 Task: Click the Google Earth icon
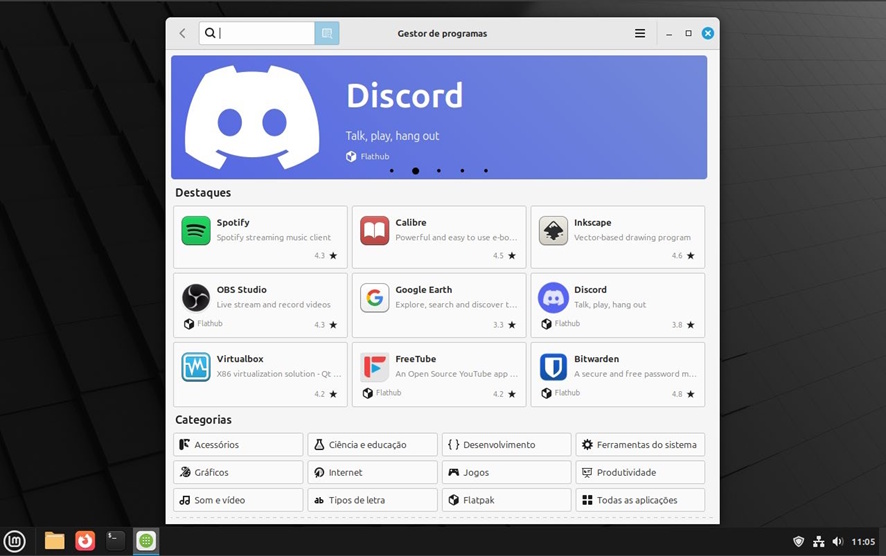coord(375,298)
